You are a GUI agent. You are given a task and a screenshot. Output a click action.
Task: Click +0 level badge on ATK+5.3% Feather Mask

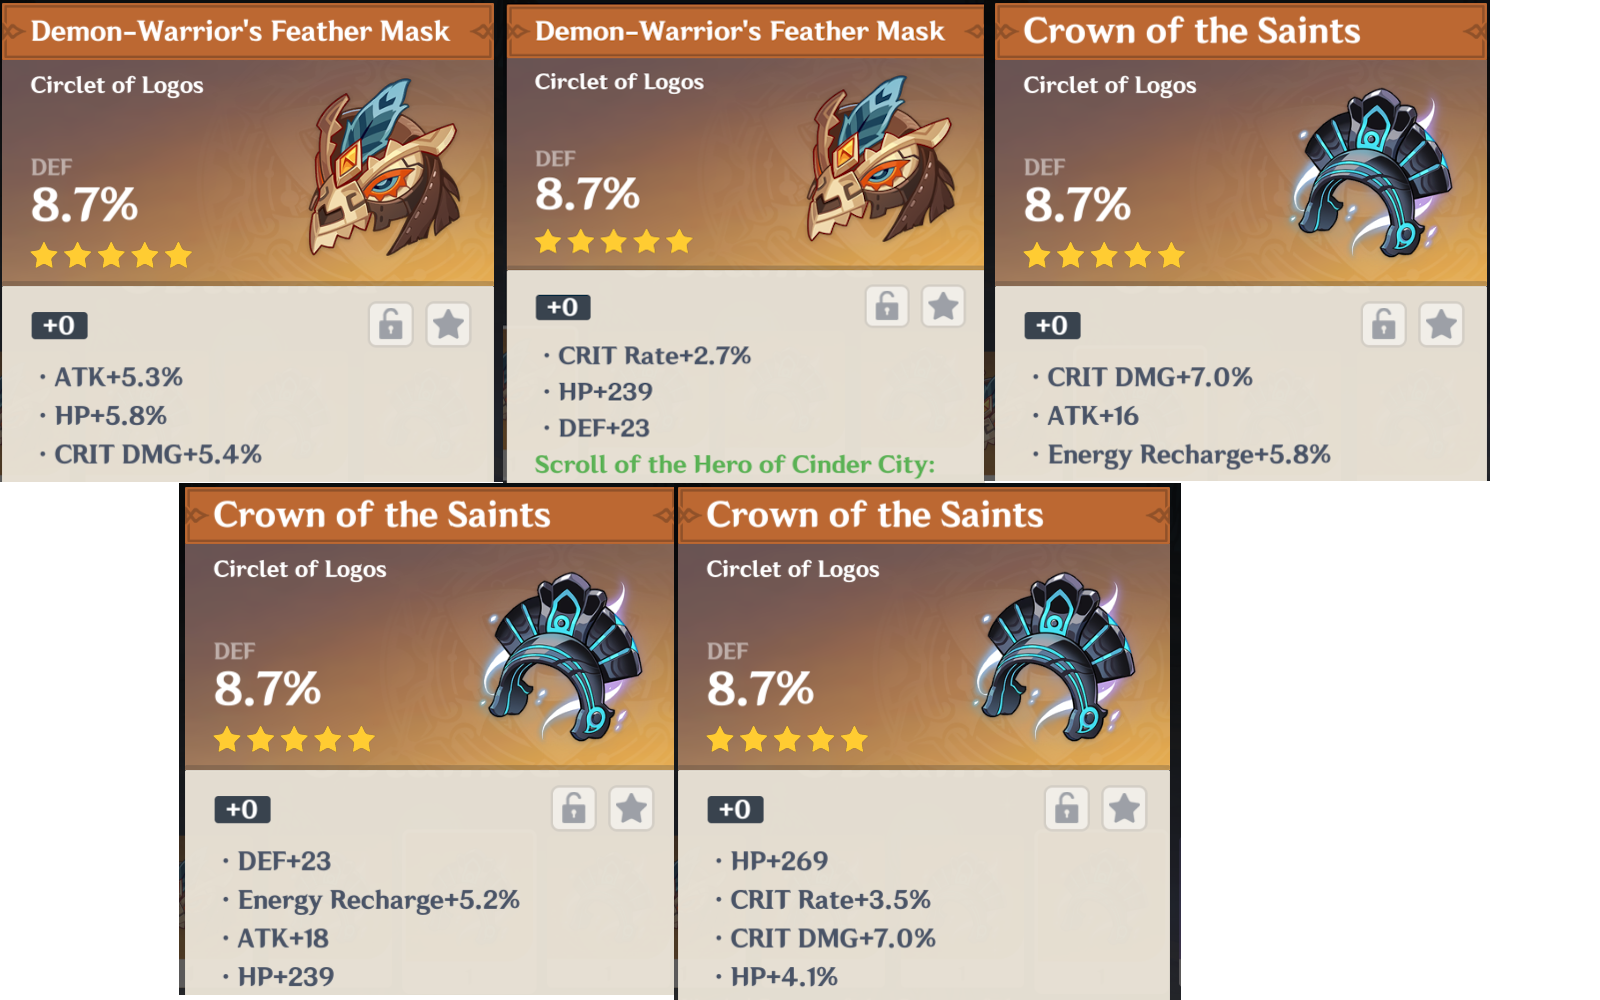[x=59, y=325]
